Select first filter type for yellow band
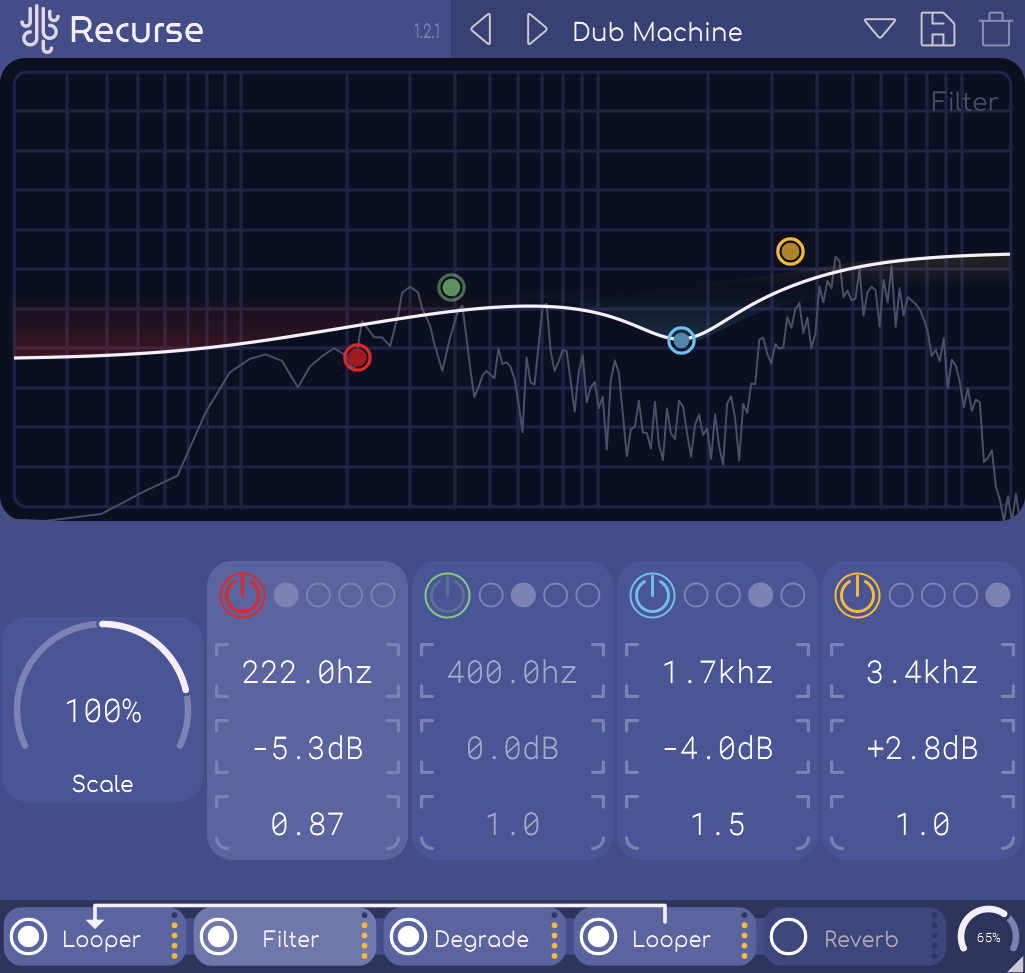The image size is (1025, 973). pos(901,595)
